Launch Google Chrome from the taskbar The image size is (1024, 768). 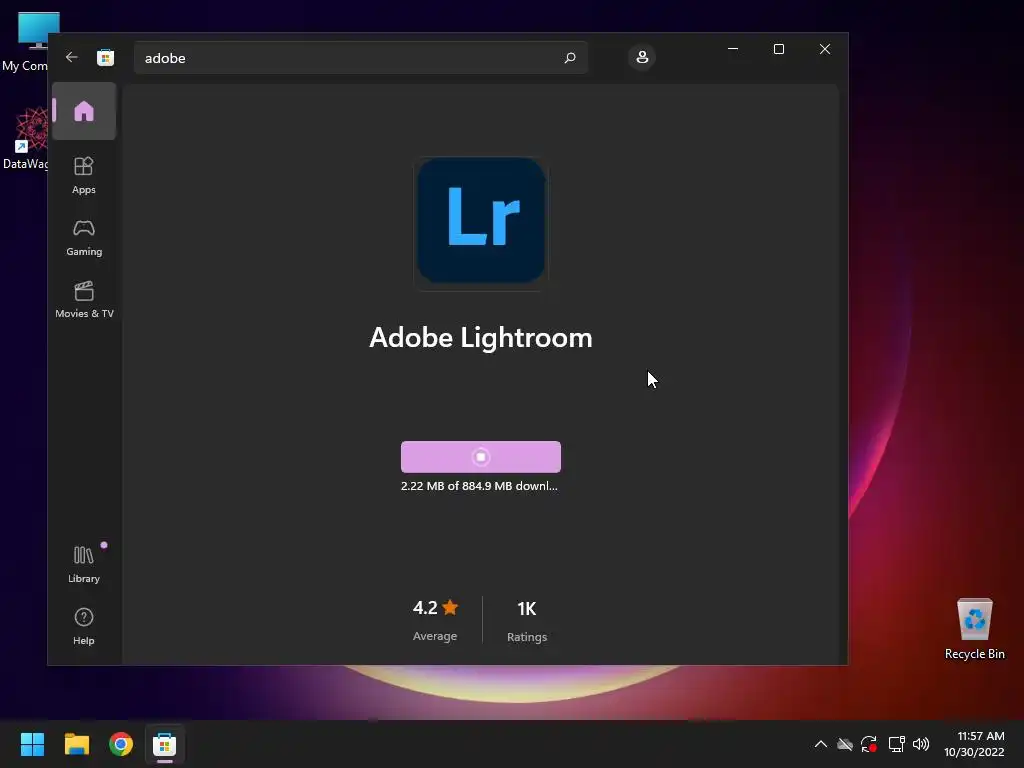[121, 744]
